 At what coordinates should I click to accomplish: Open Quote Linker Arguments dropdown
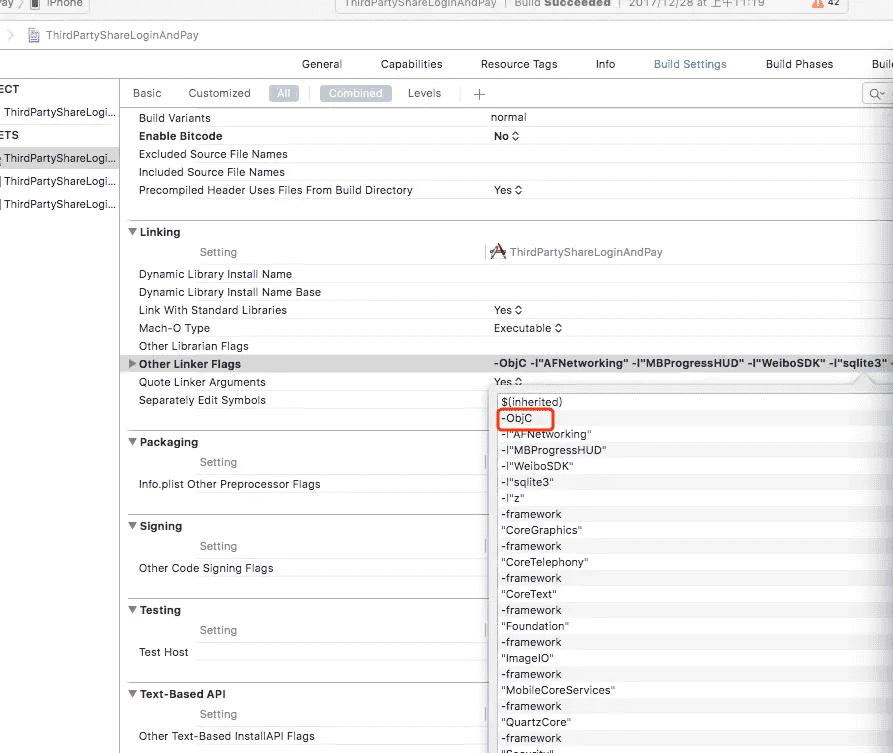point(507,382)
